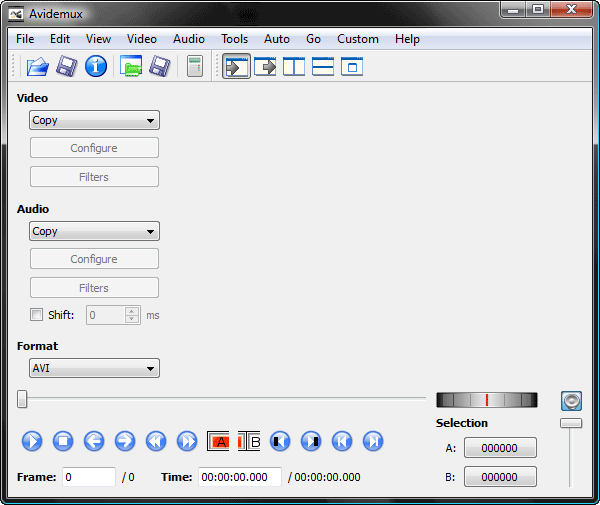Go to next black frame
This screenshot has height=505, width=600.
point(311,441)
